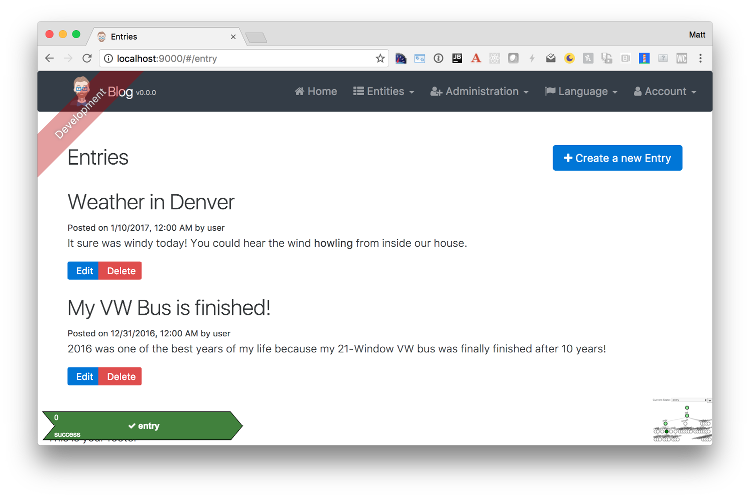Expand the Administration dropdown menu
Viewport: 750px width, 499px height.
pyautogui.click(x=479, y=91)
